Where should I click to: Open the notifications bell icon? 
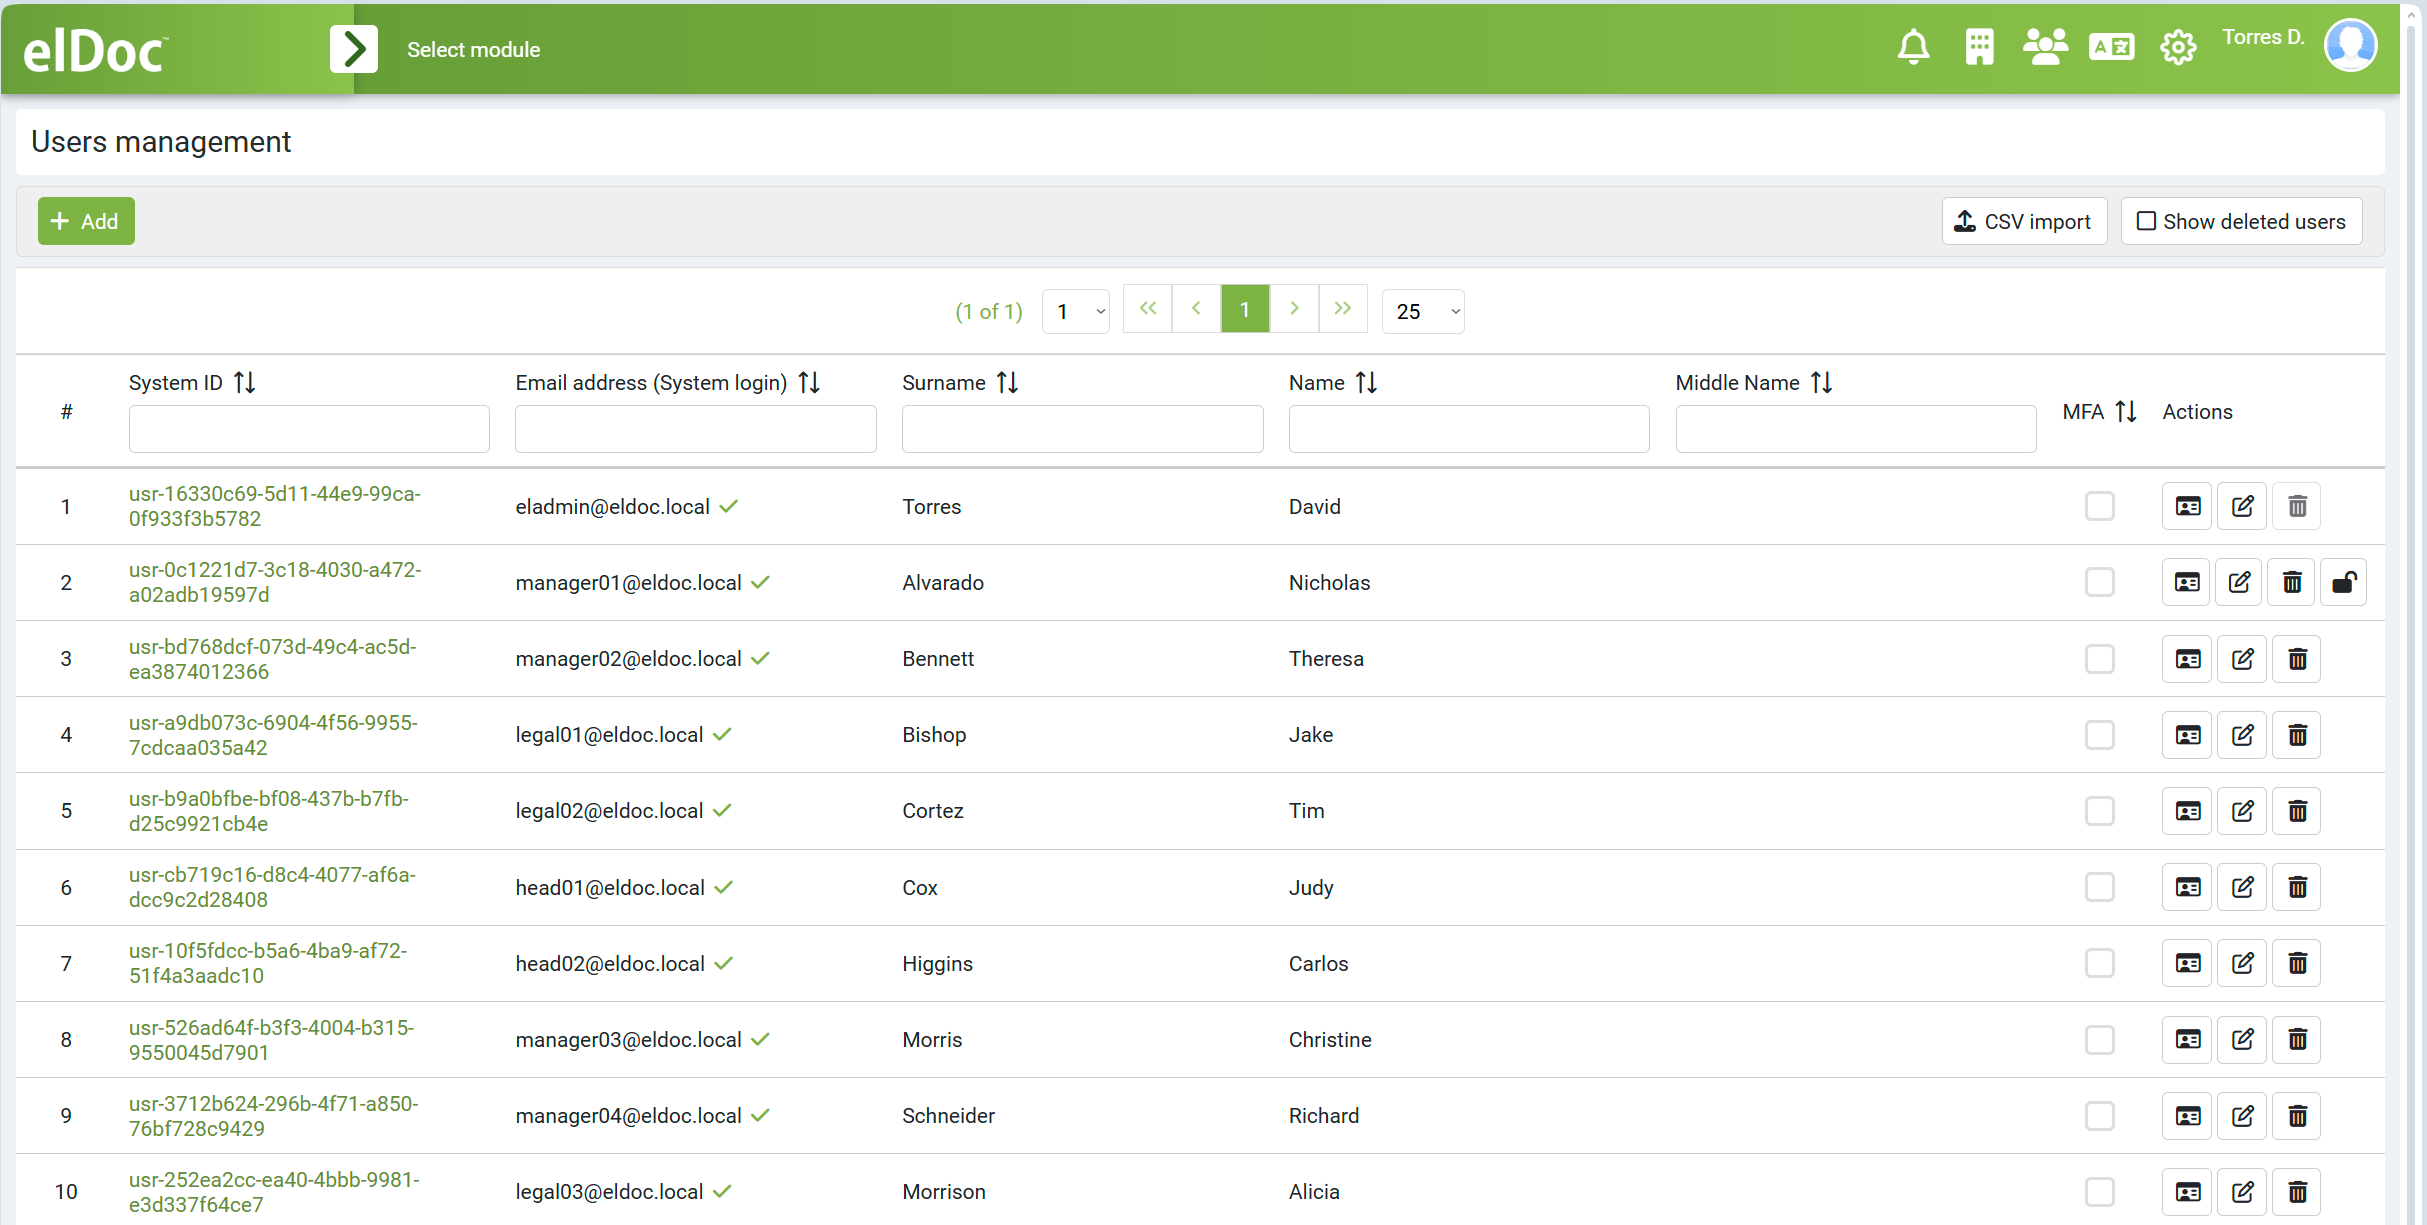click(x=1913, y=47)
